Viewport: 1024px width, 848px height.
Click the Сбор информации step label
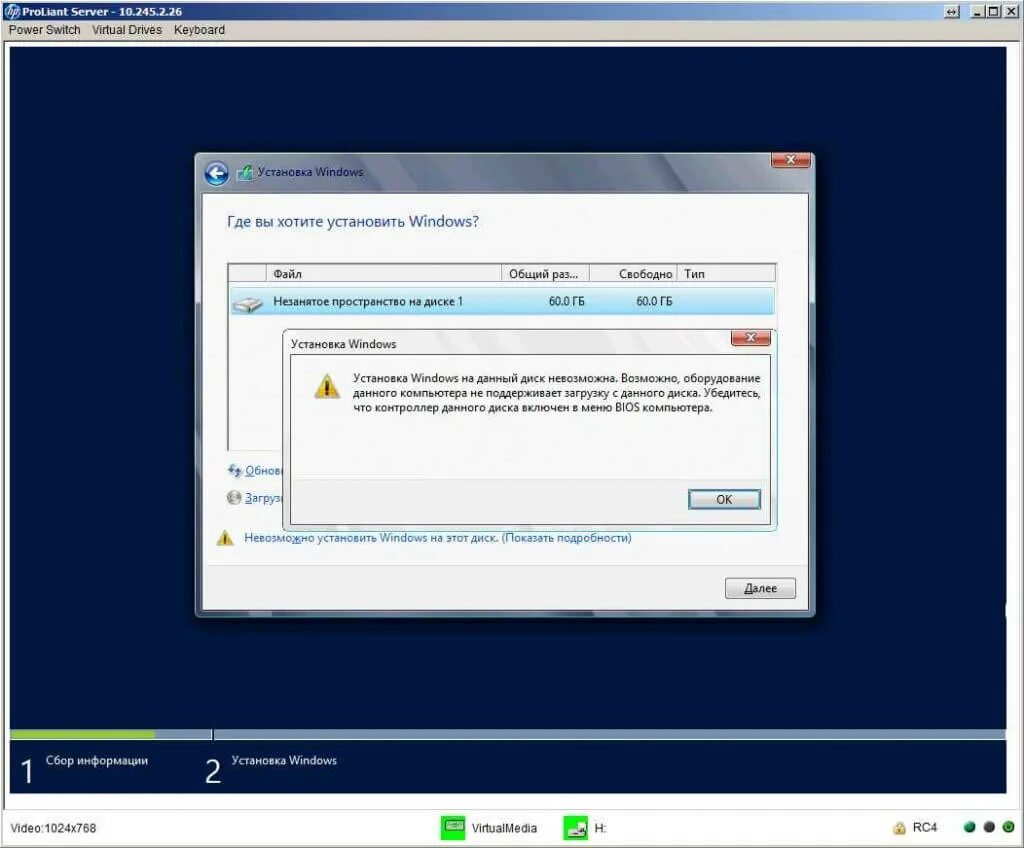[97, 760]
